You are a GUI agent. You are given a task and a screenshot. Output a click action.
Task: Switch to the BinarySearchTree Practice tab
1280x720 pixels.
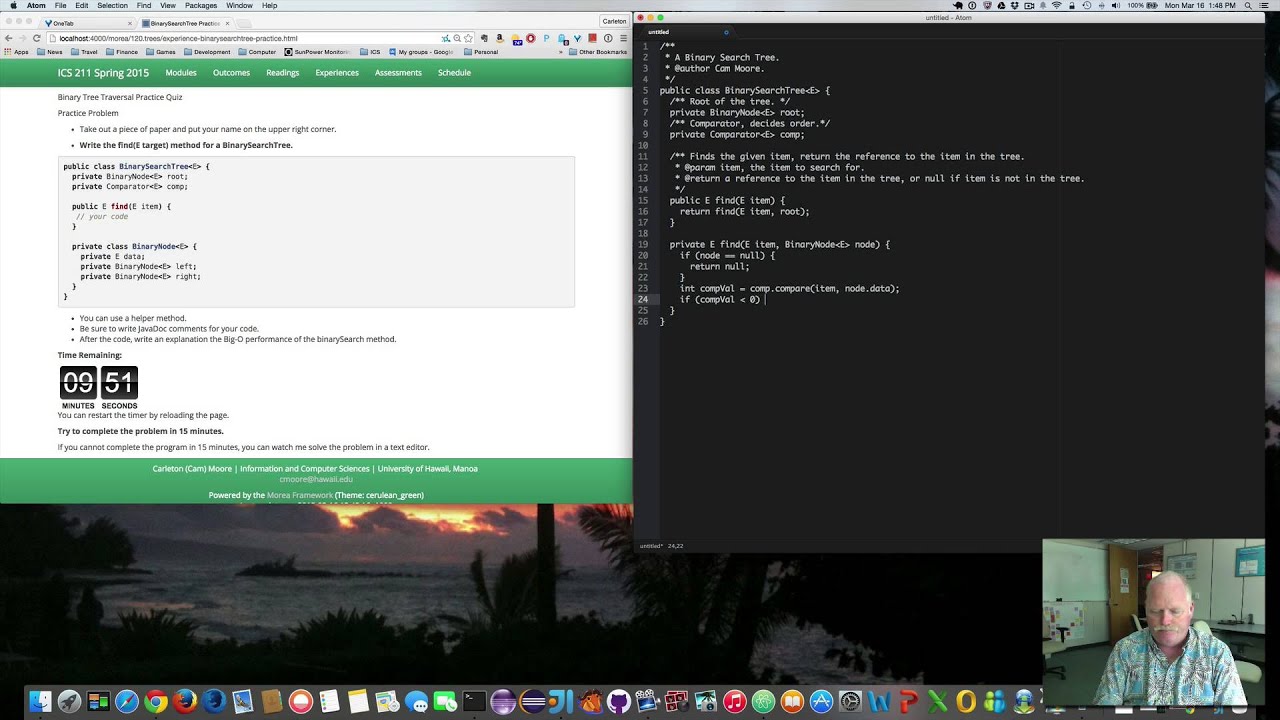(x=186, y=23)
